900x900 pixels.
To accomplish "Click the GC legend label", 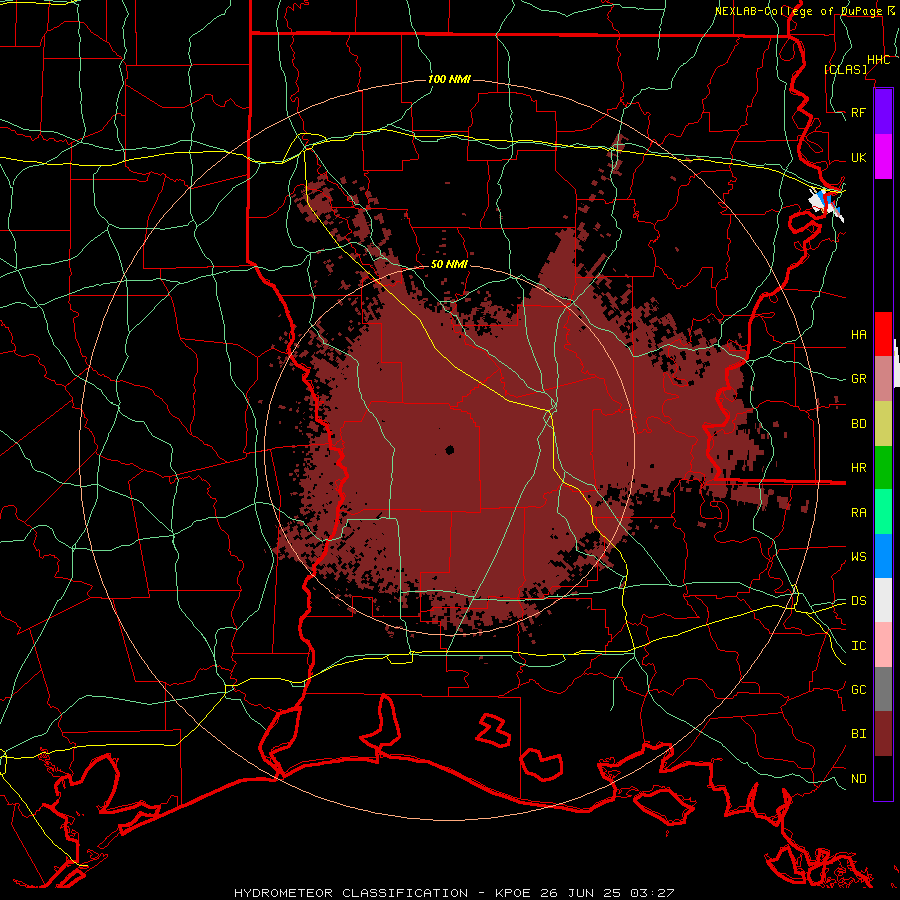I will 859,689.
